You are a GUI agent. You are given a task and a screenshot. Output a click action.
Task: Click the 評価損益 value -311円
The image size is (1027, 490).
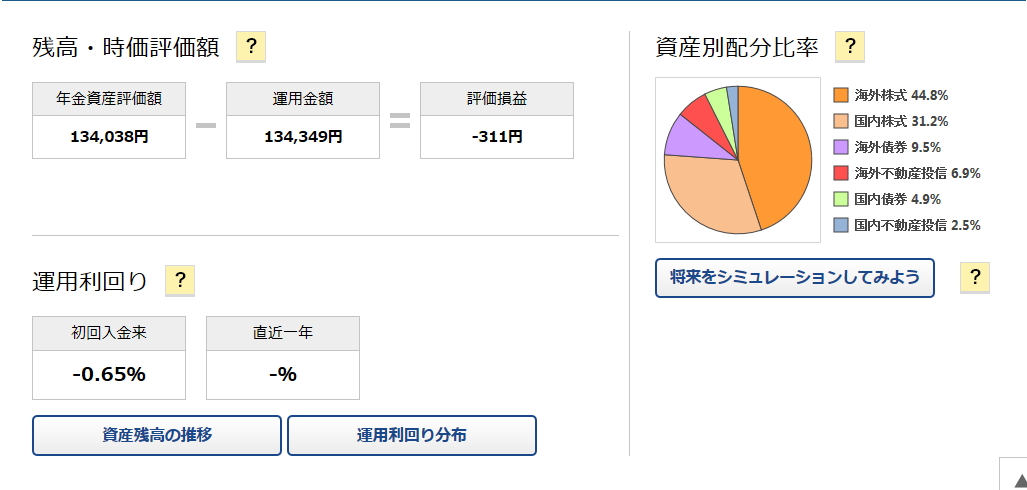[x=497, y=137]
